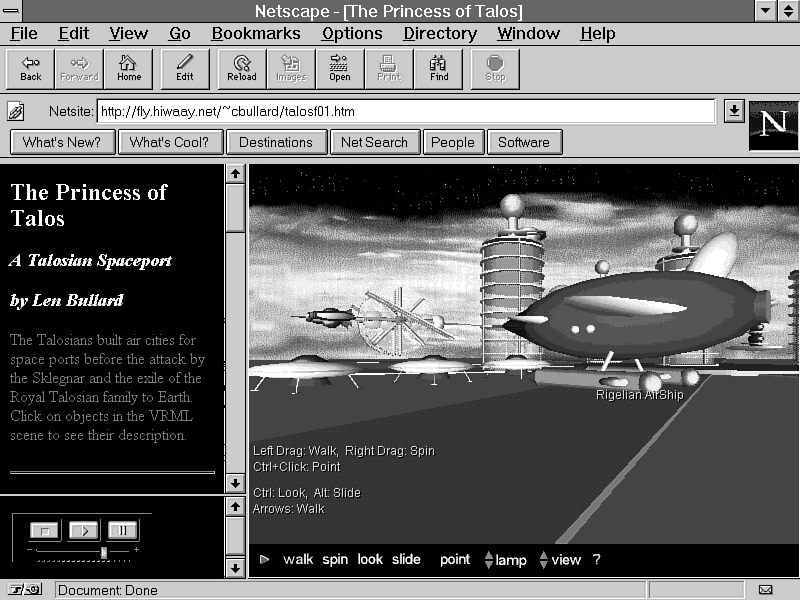Click the audio volume slider handle

(x=104, y=552)
